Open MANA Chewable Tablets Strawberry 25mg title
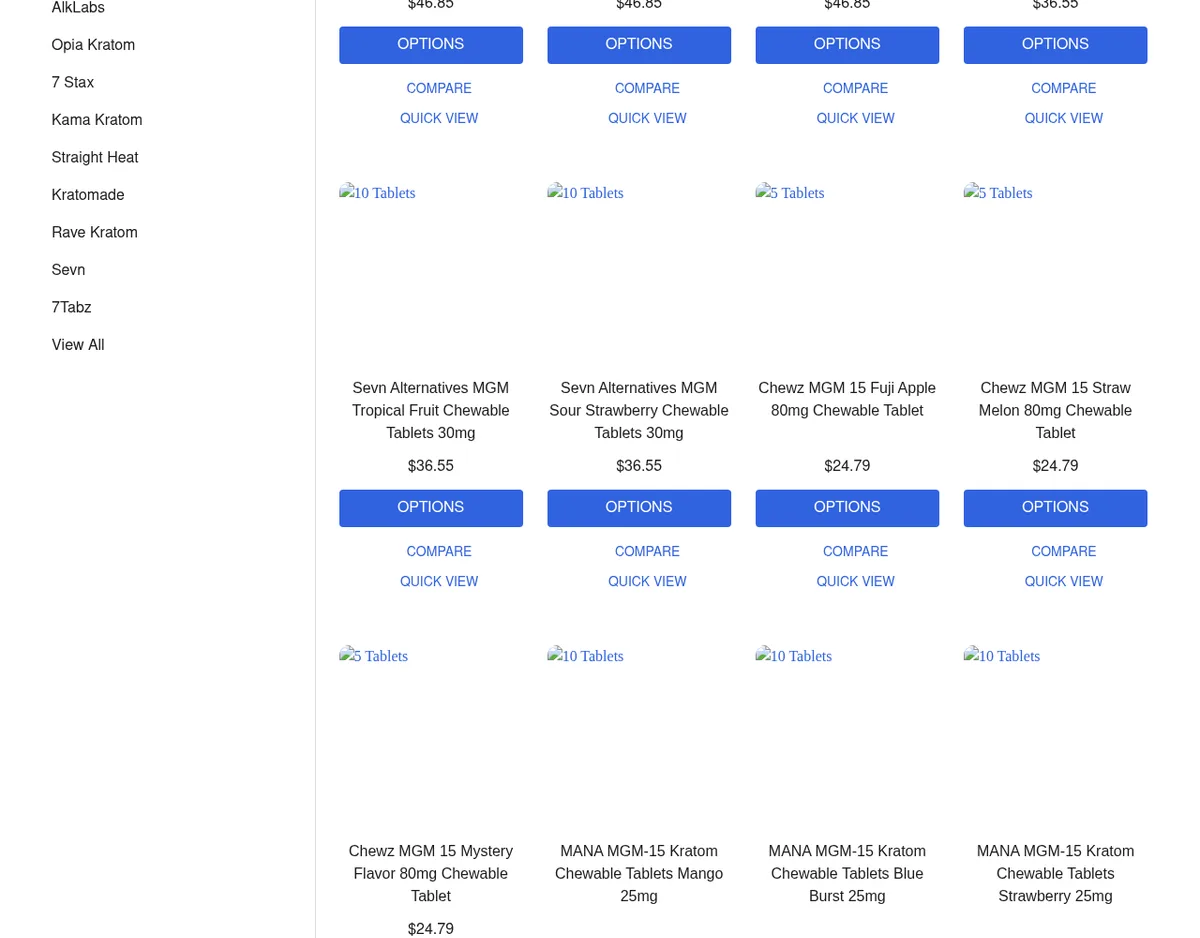Viewport: 1200px width, 938px height. click(1055, 873)
